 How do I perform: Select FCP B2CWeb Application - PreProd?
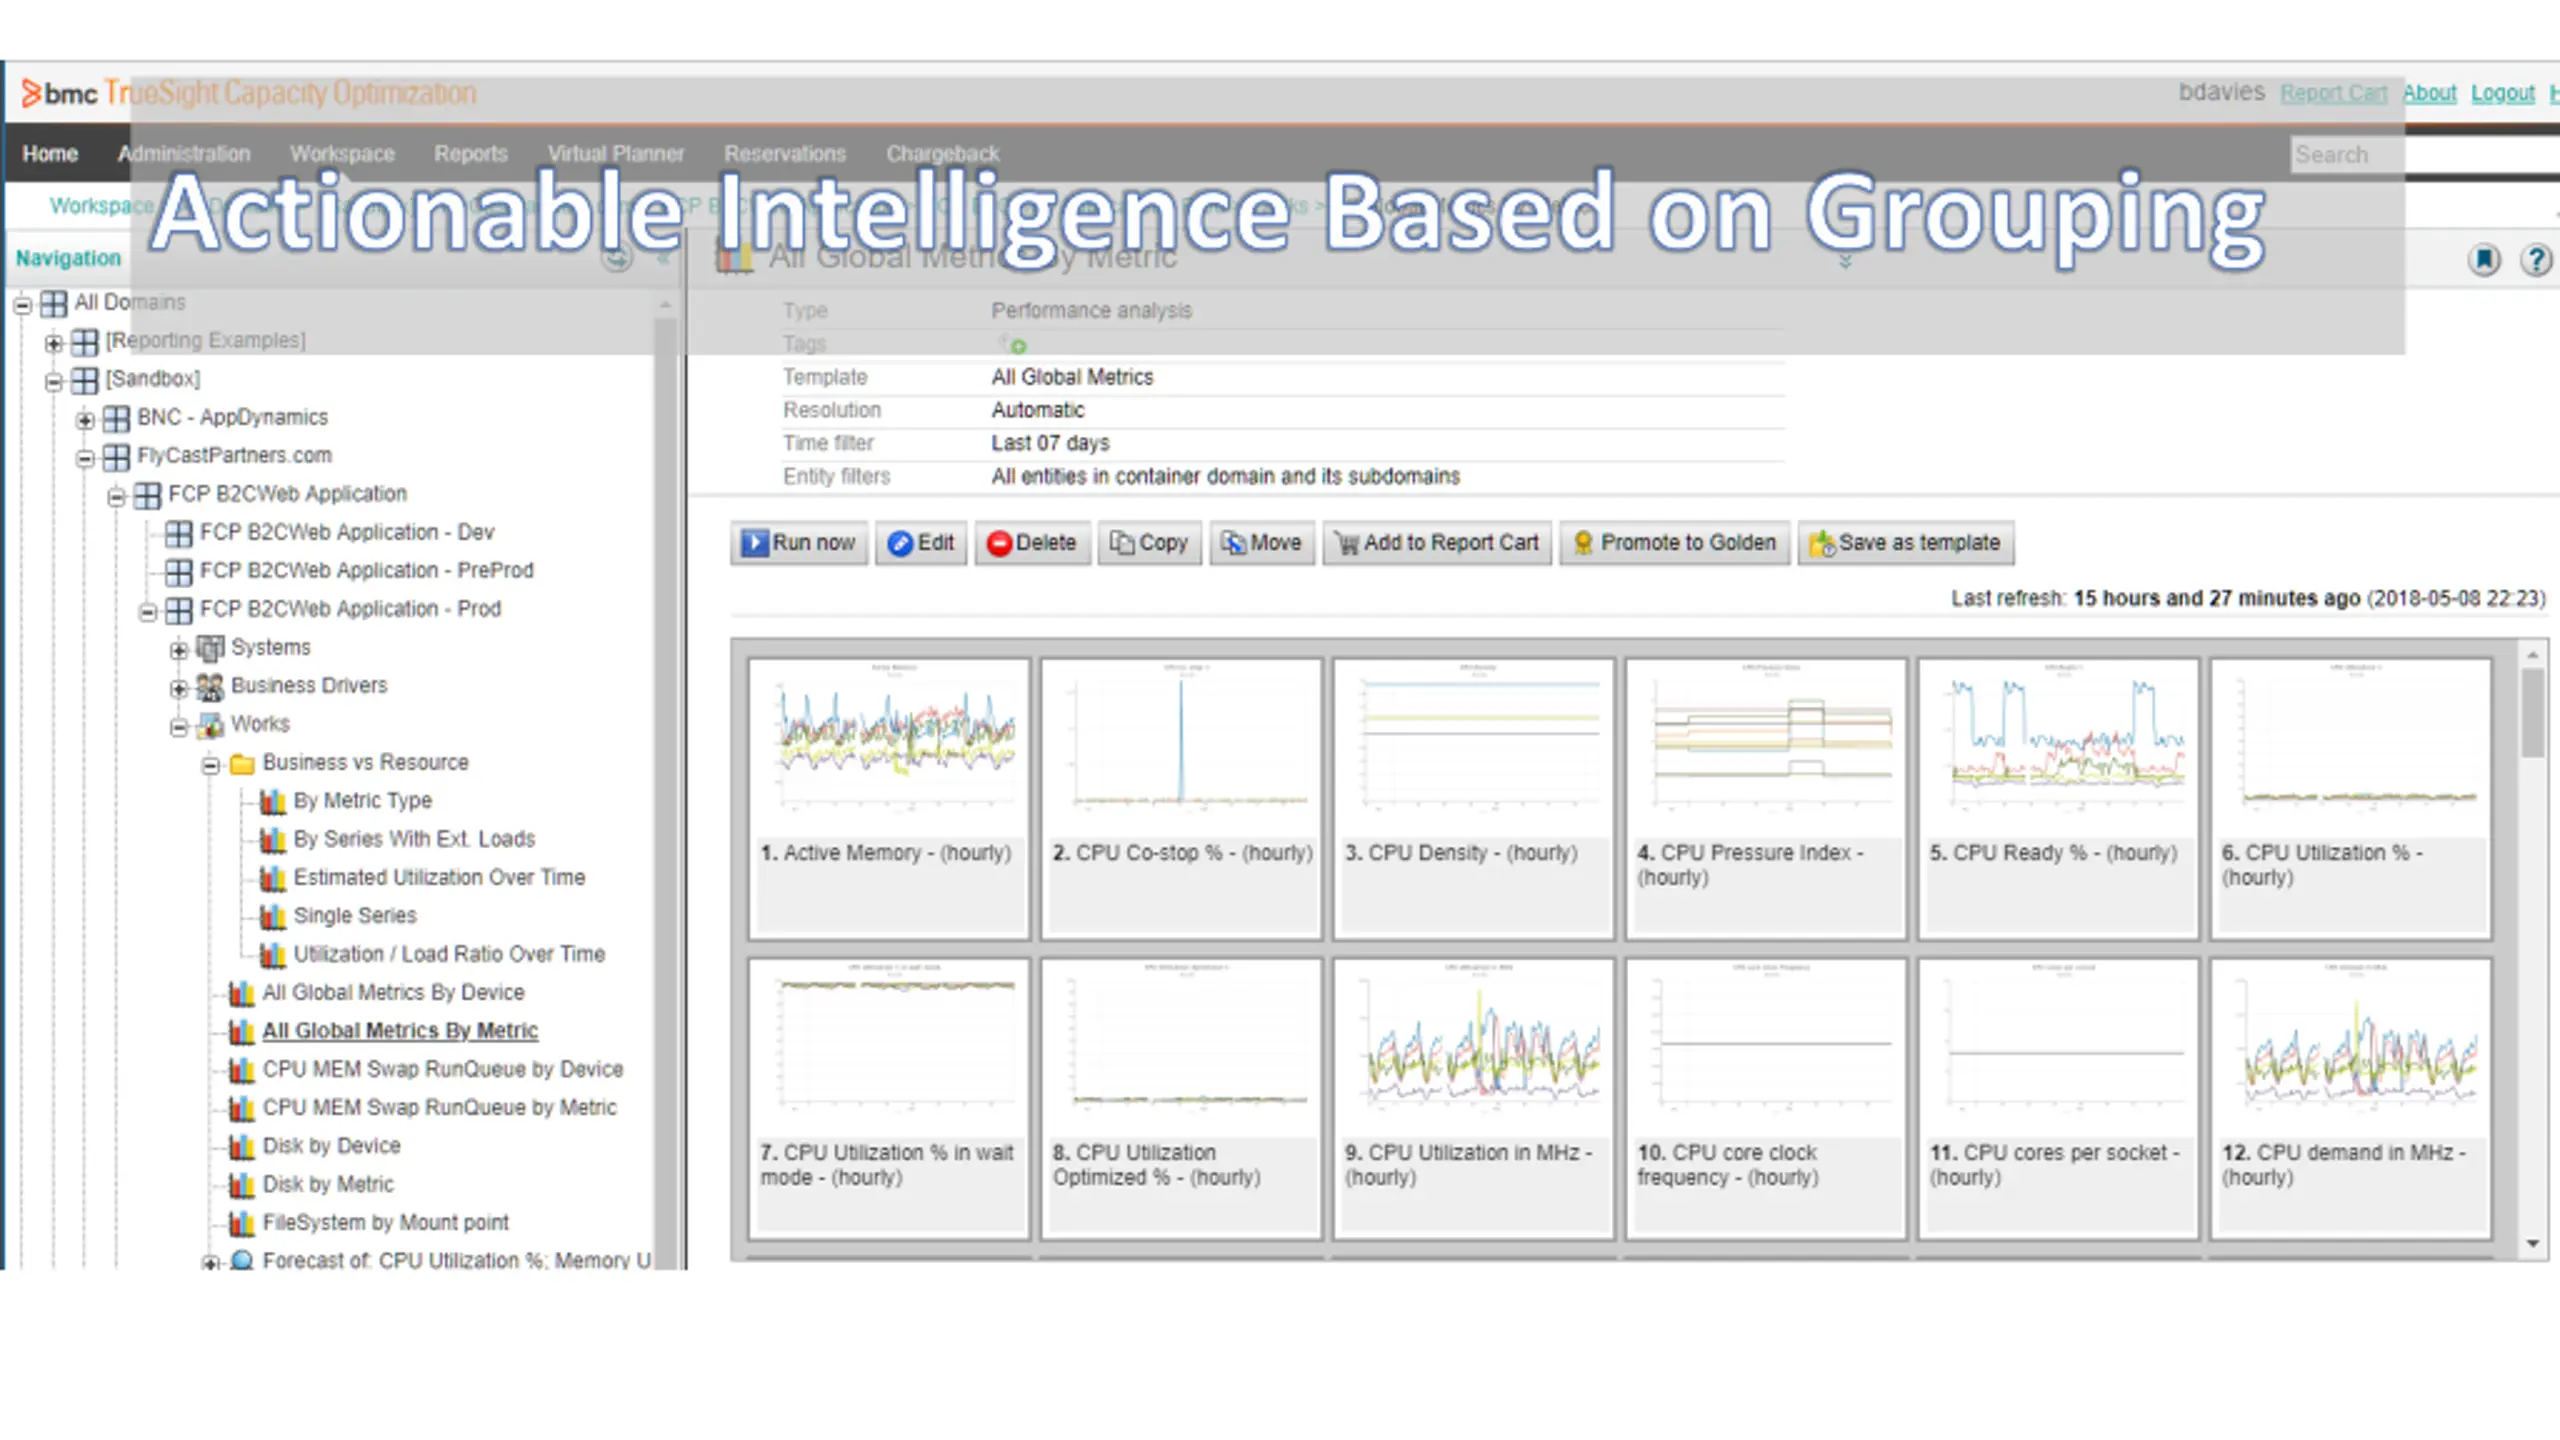[366, 571]
